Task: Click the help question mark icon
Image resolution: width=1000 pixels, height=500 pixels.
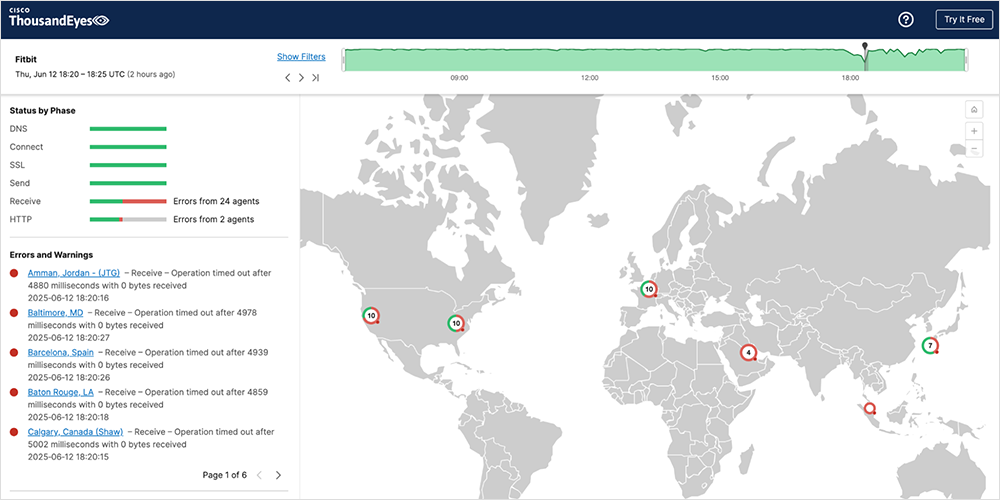Action: tap(906, 20)
